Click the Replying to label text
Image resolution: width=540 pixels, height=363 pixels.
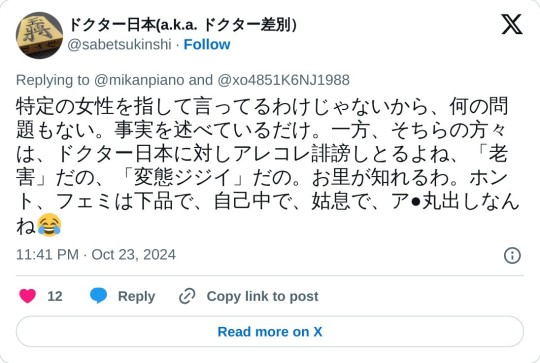(x=53, y=80)
